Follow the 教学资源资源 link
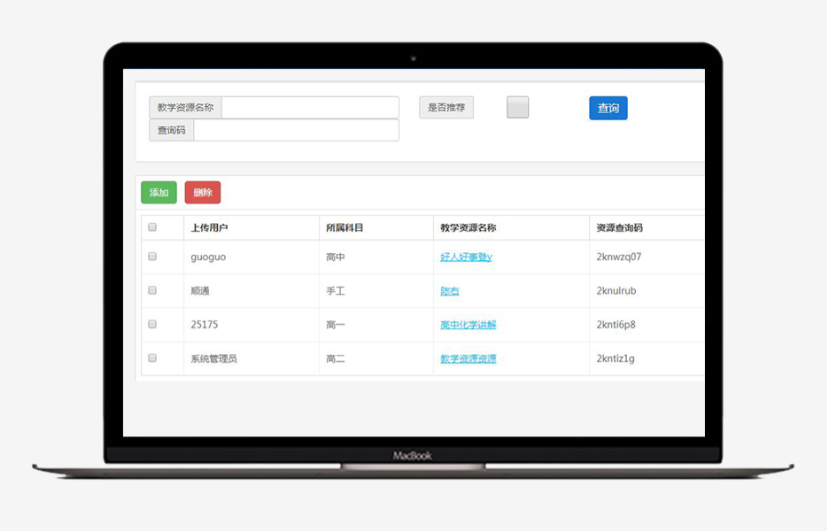 pyautogui.click(x=468, y=358)
